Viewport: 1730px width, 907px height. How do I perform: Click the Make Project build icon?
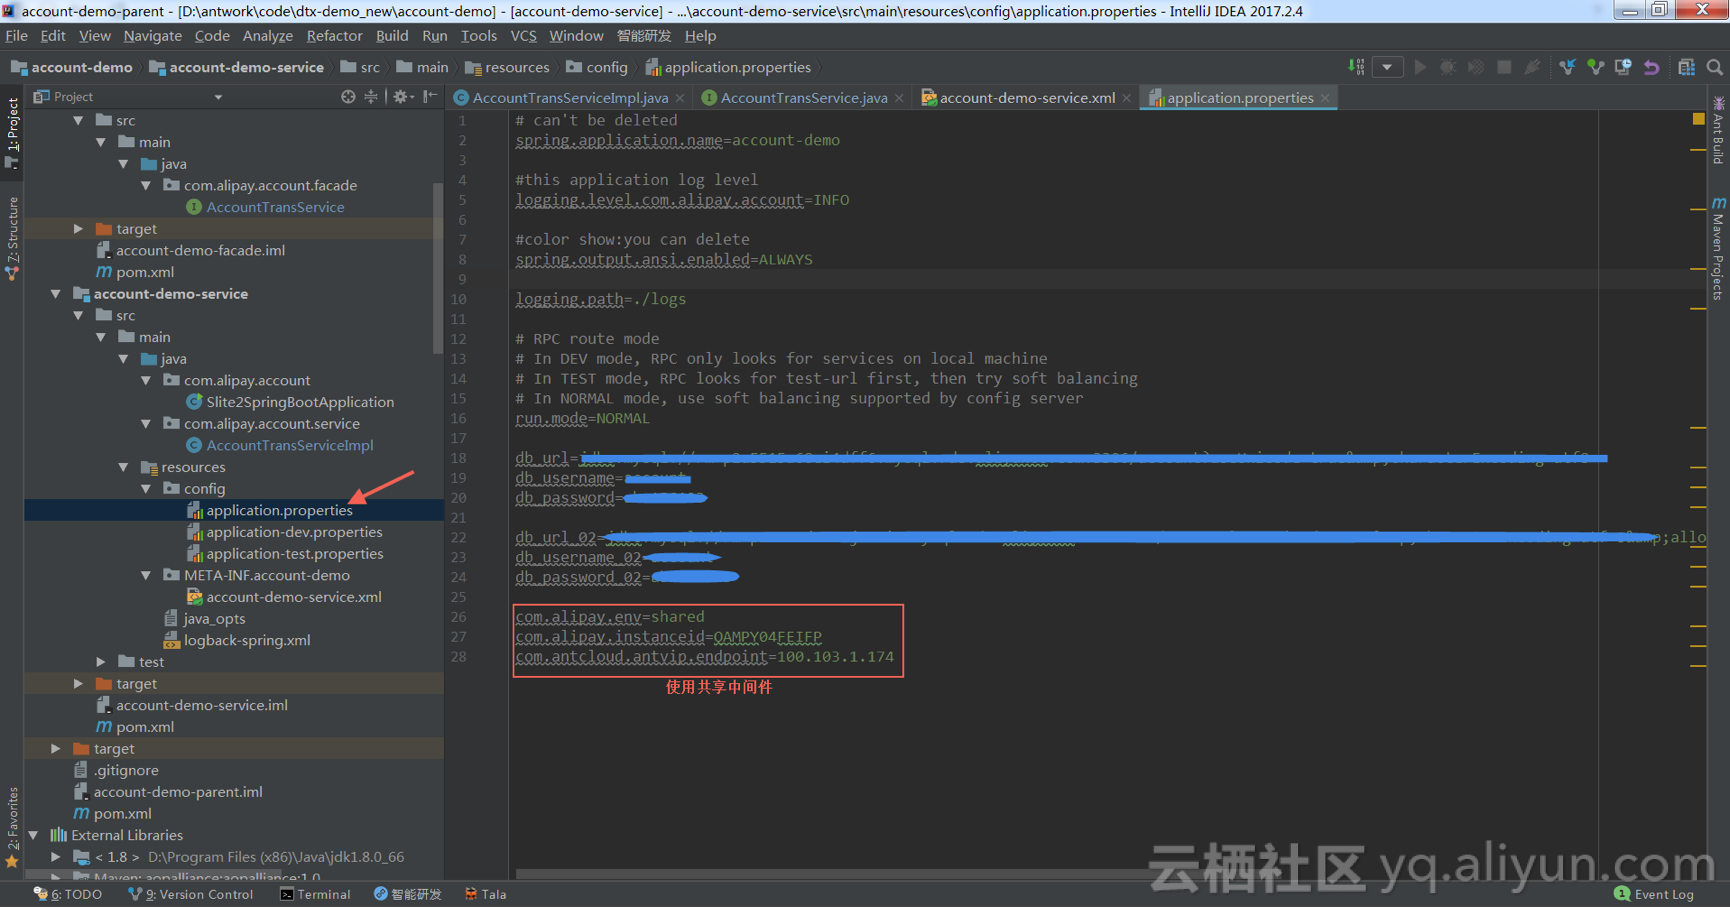1356,67
